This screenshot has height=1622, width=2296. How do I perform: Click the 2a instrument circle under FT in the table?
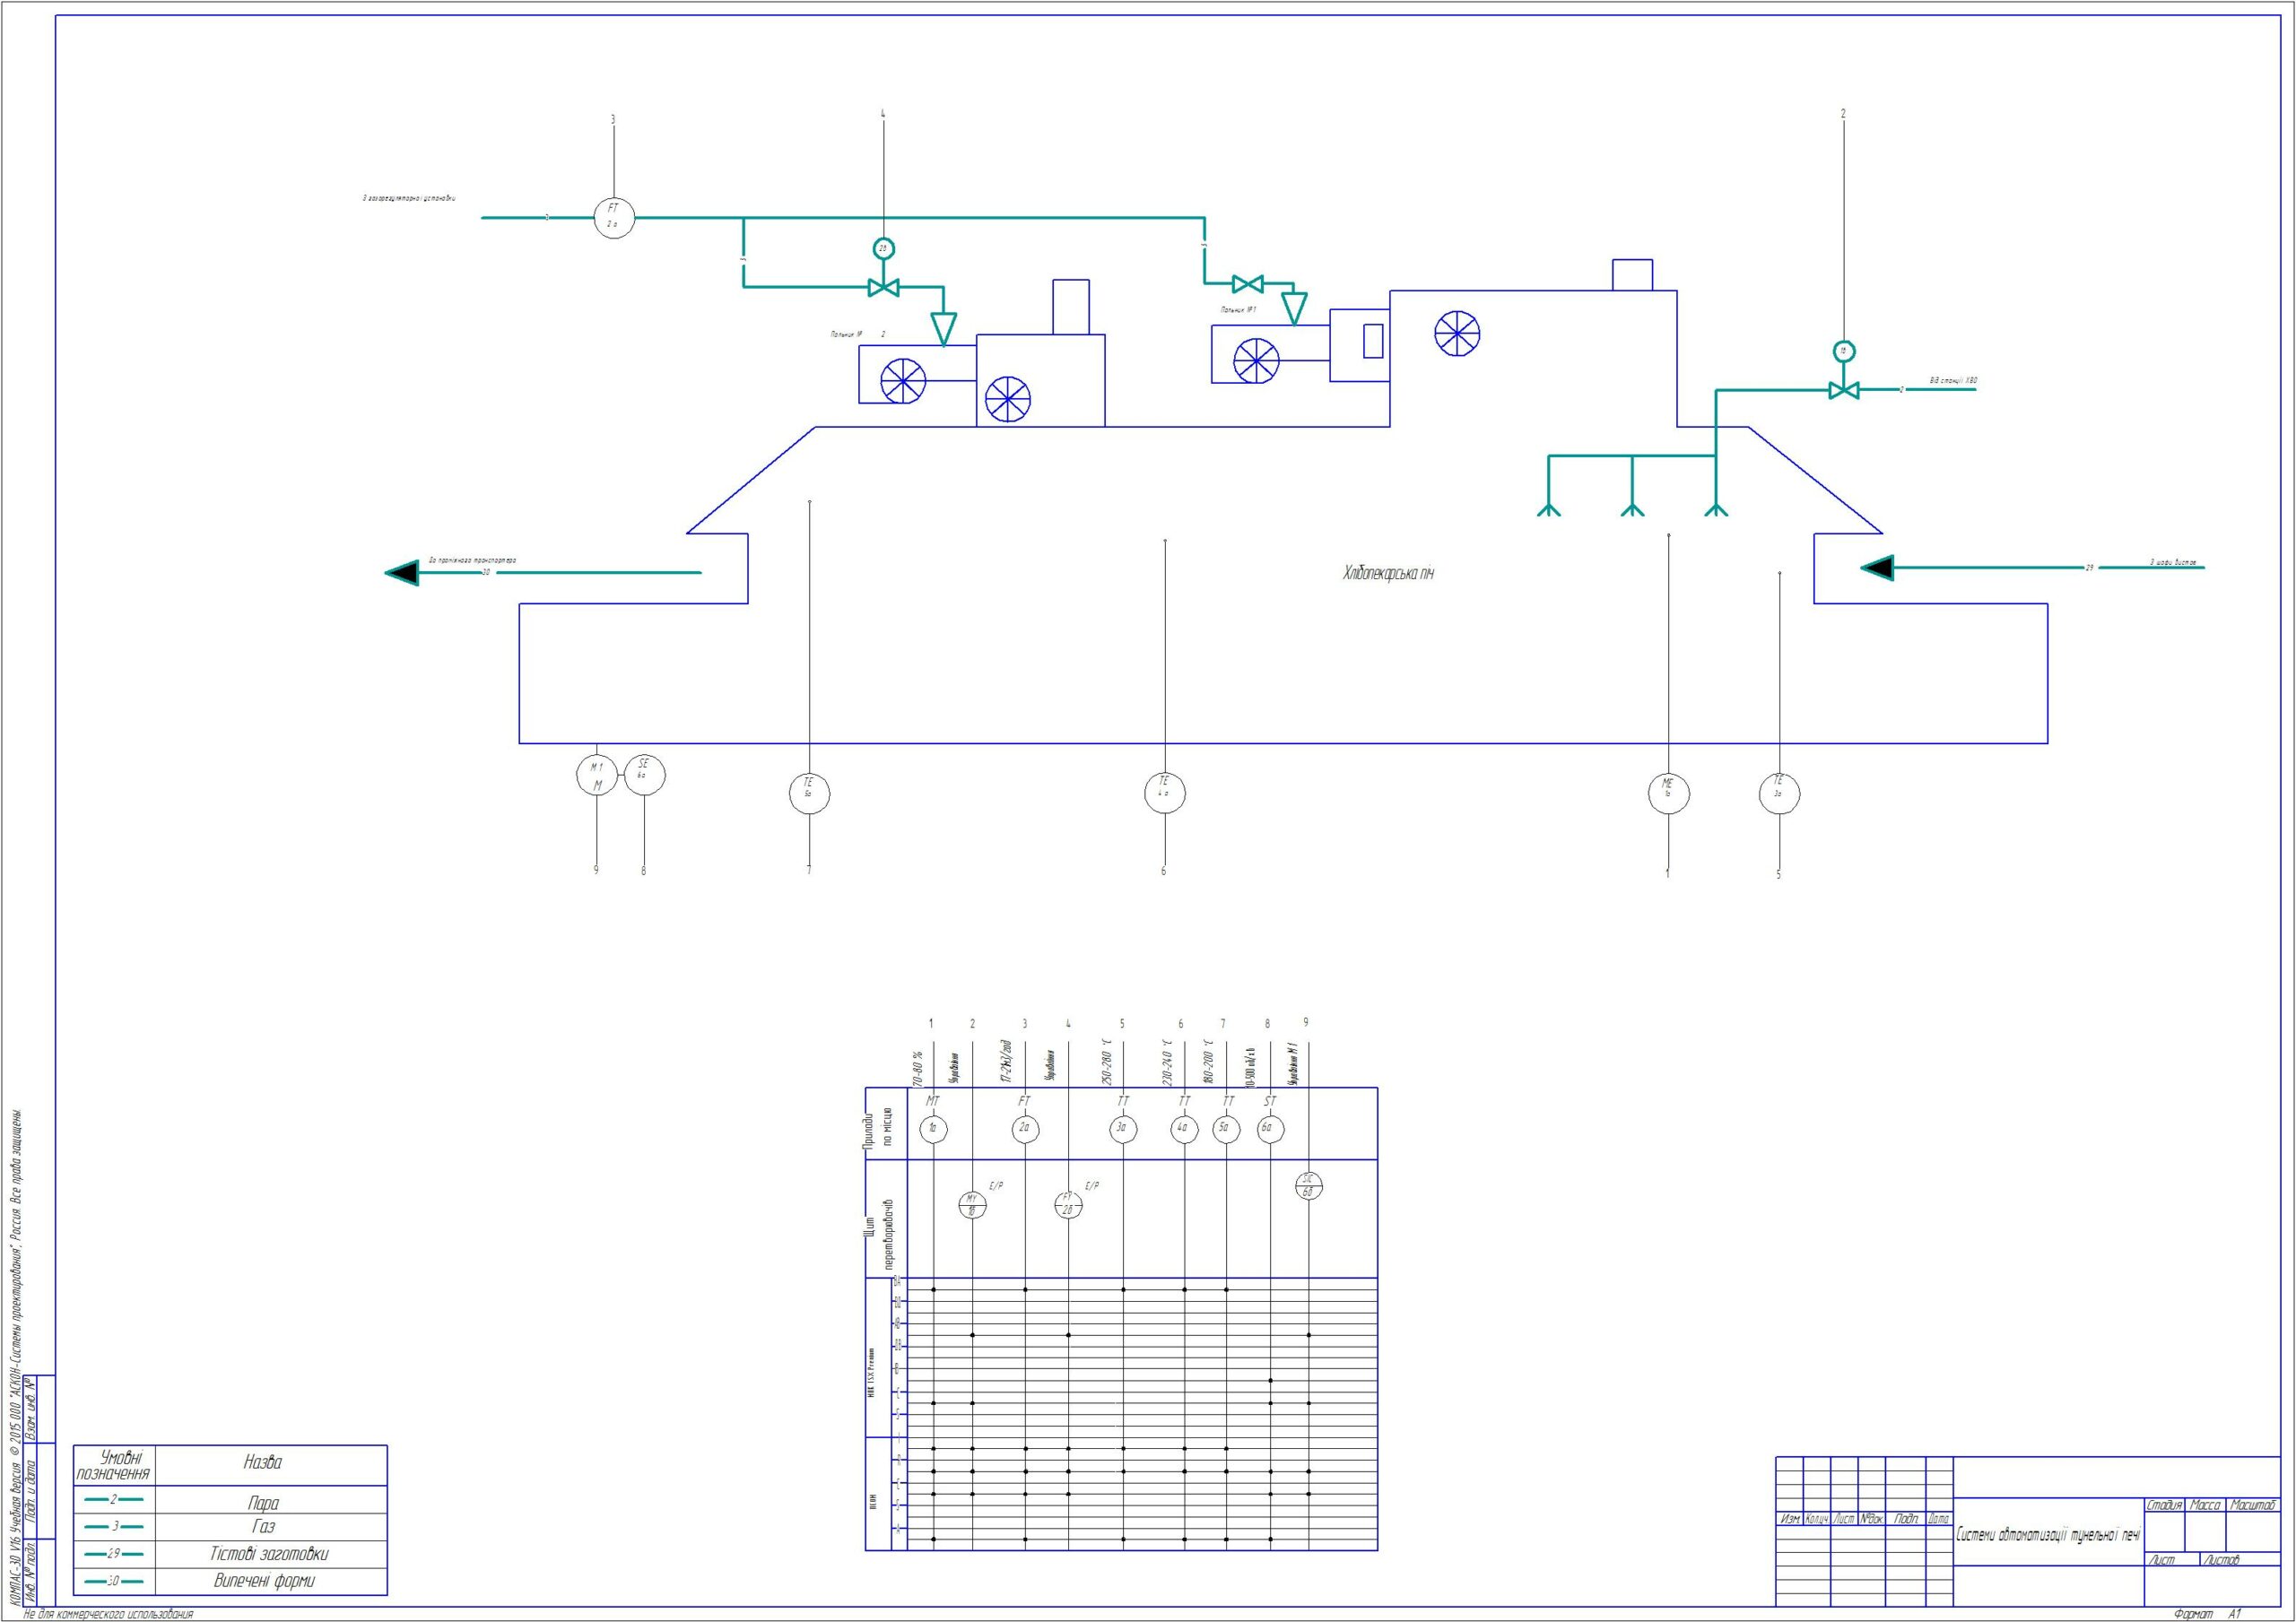pos(1025,1129)
